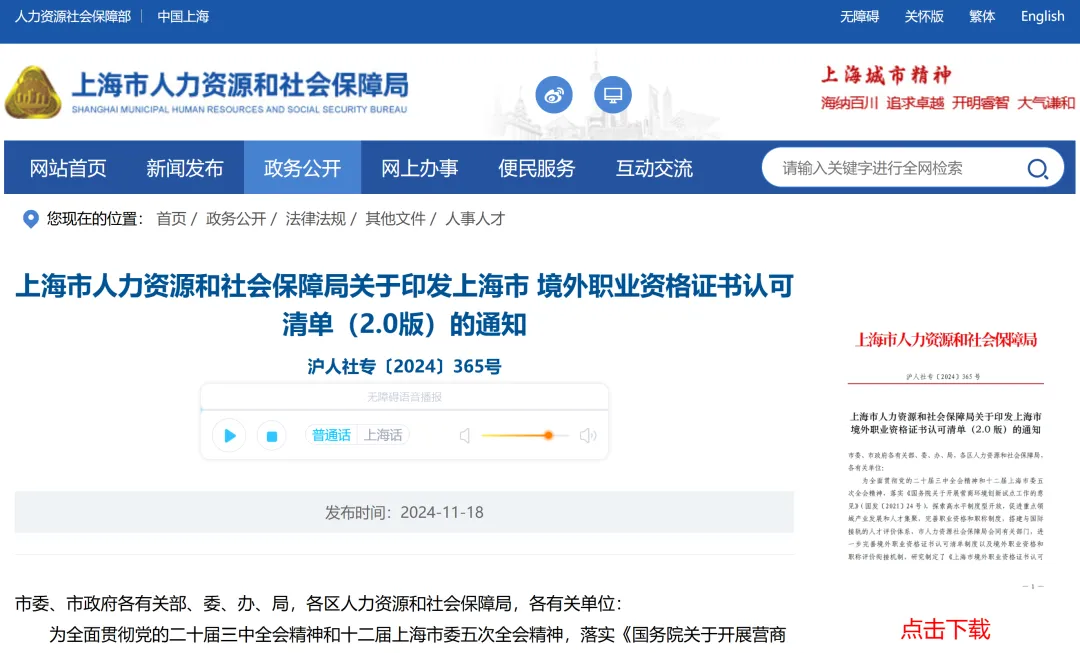Click the 无障碍 accessibility link

pyautogui.click(x=859, y=16)
